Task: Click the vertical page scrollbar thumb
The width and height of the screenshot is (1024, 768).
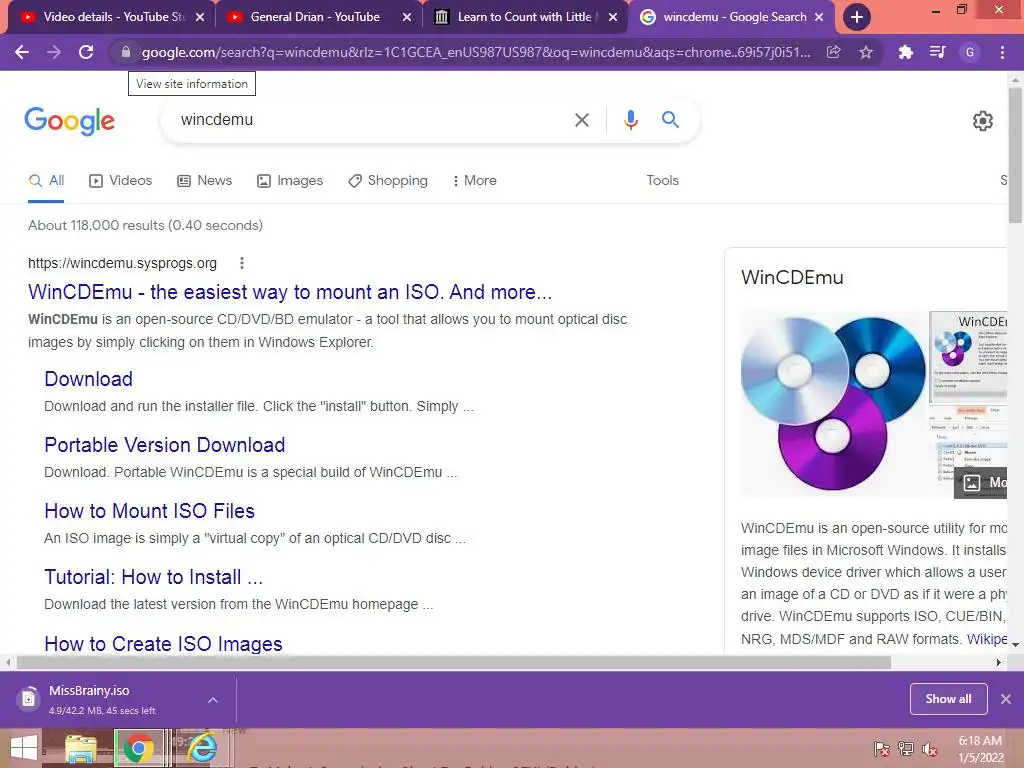Action: (x=1015, y=155)
